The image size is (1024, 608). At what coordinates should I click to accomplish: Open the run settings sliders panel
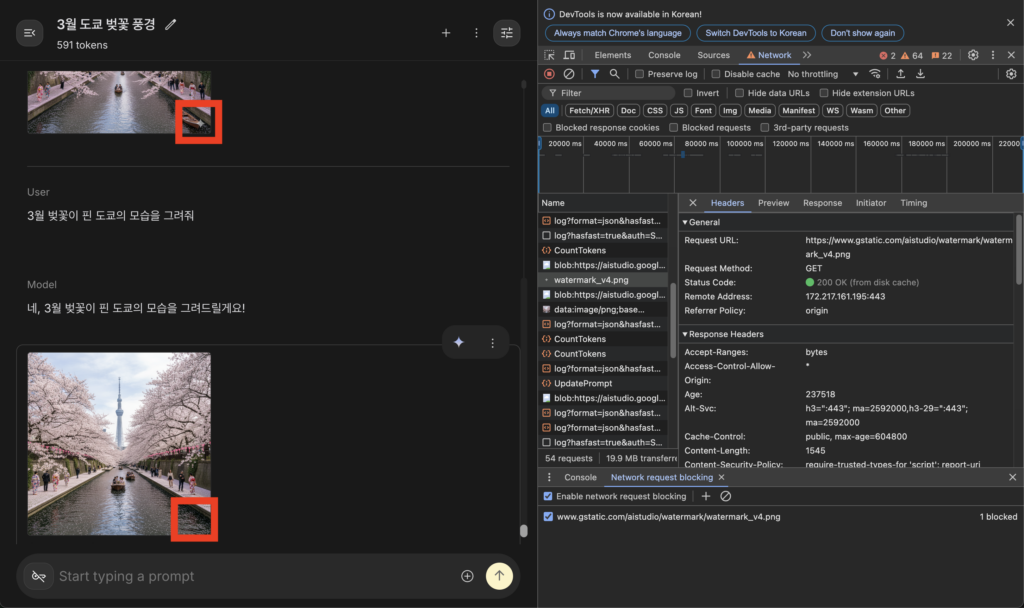click(507, 33)
